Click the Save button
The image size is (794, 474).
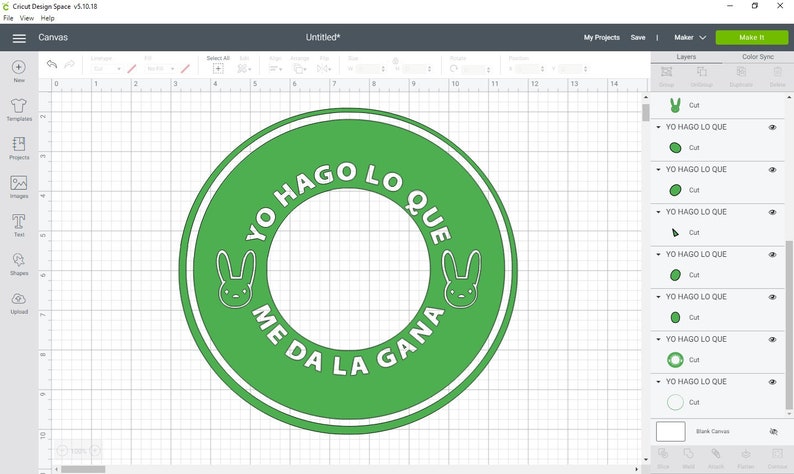pos(638,37)
